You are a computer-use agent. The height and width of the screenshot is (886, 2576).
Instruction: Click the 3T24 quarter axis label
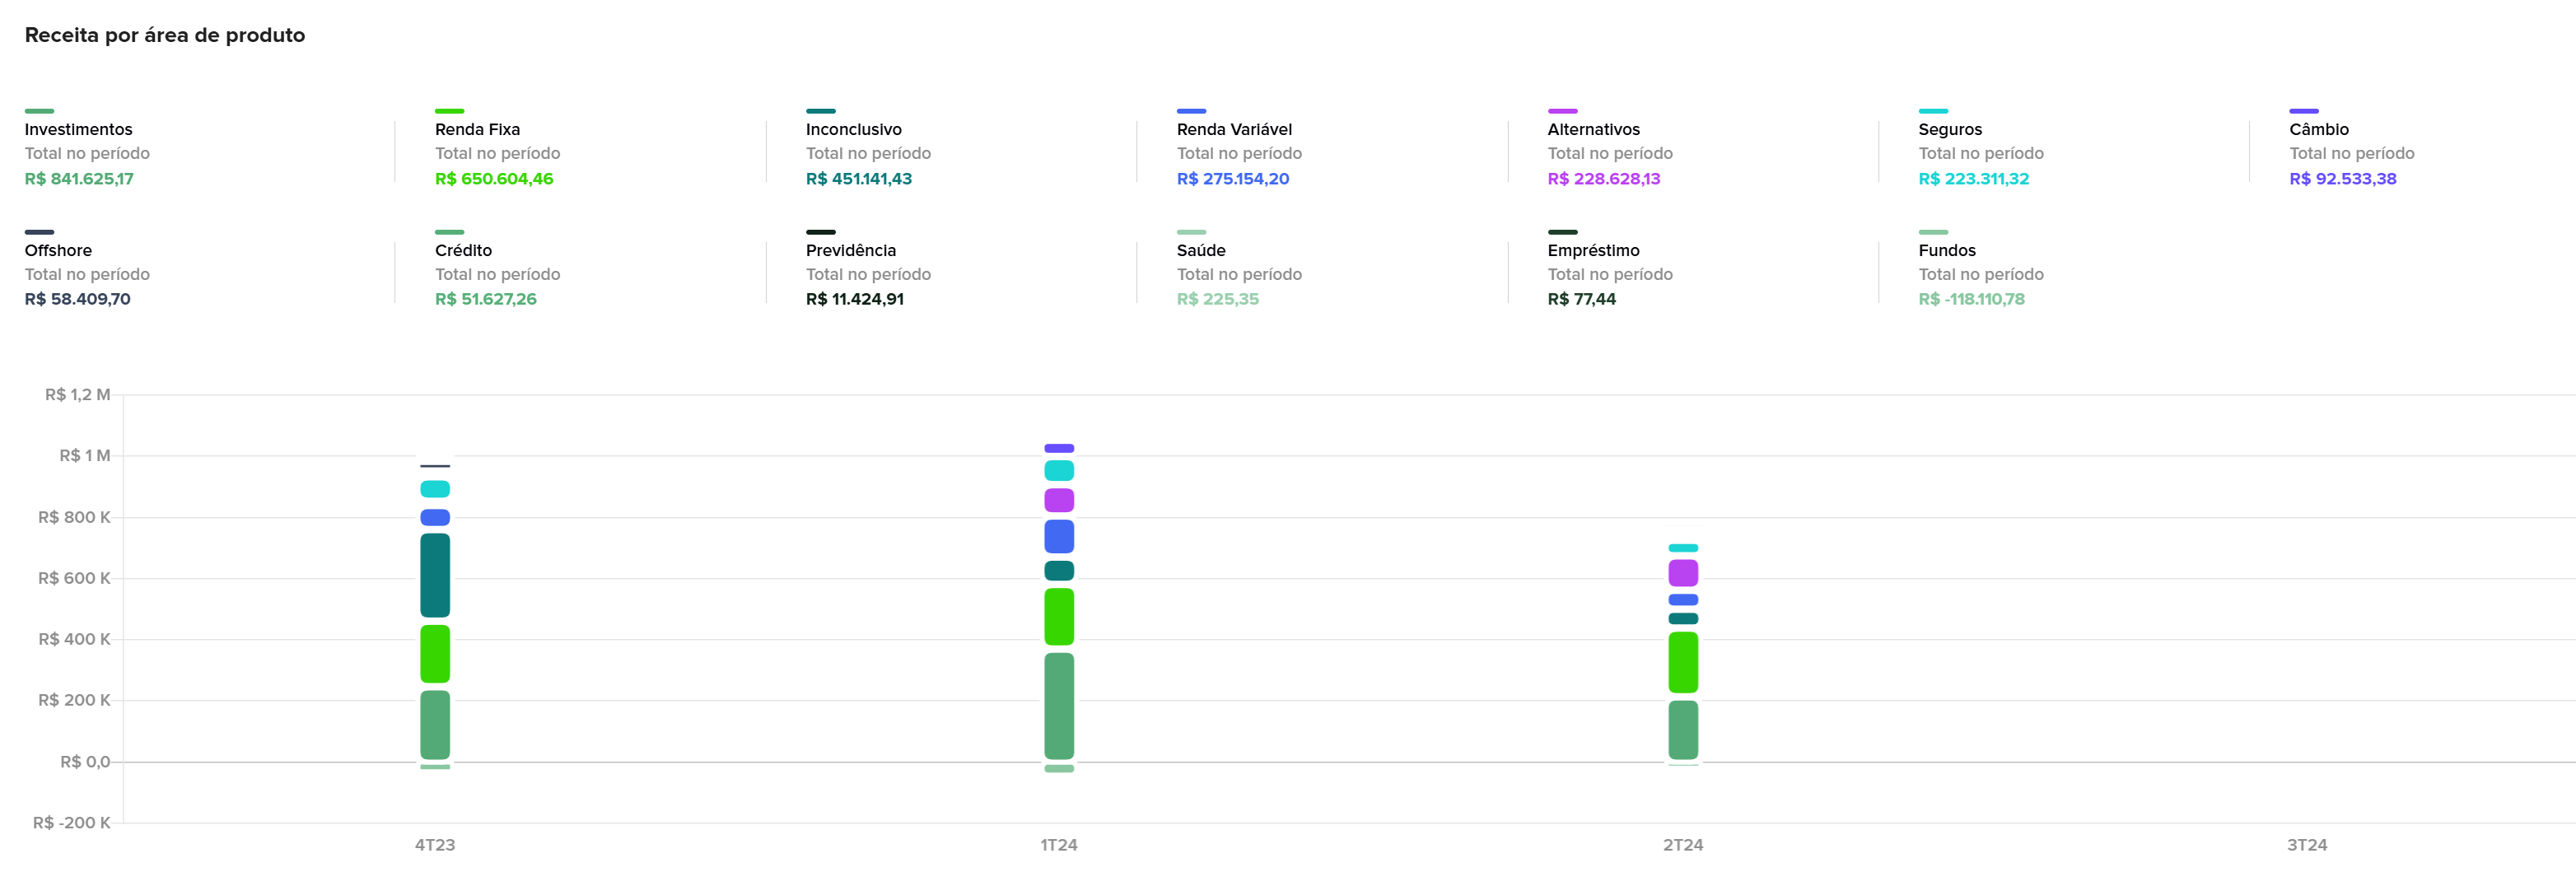pos(2306,845)
